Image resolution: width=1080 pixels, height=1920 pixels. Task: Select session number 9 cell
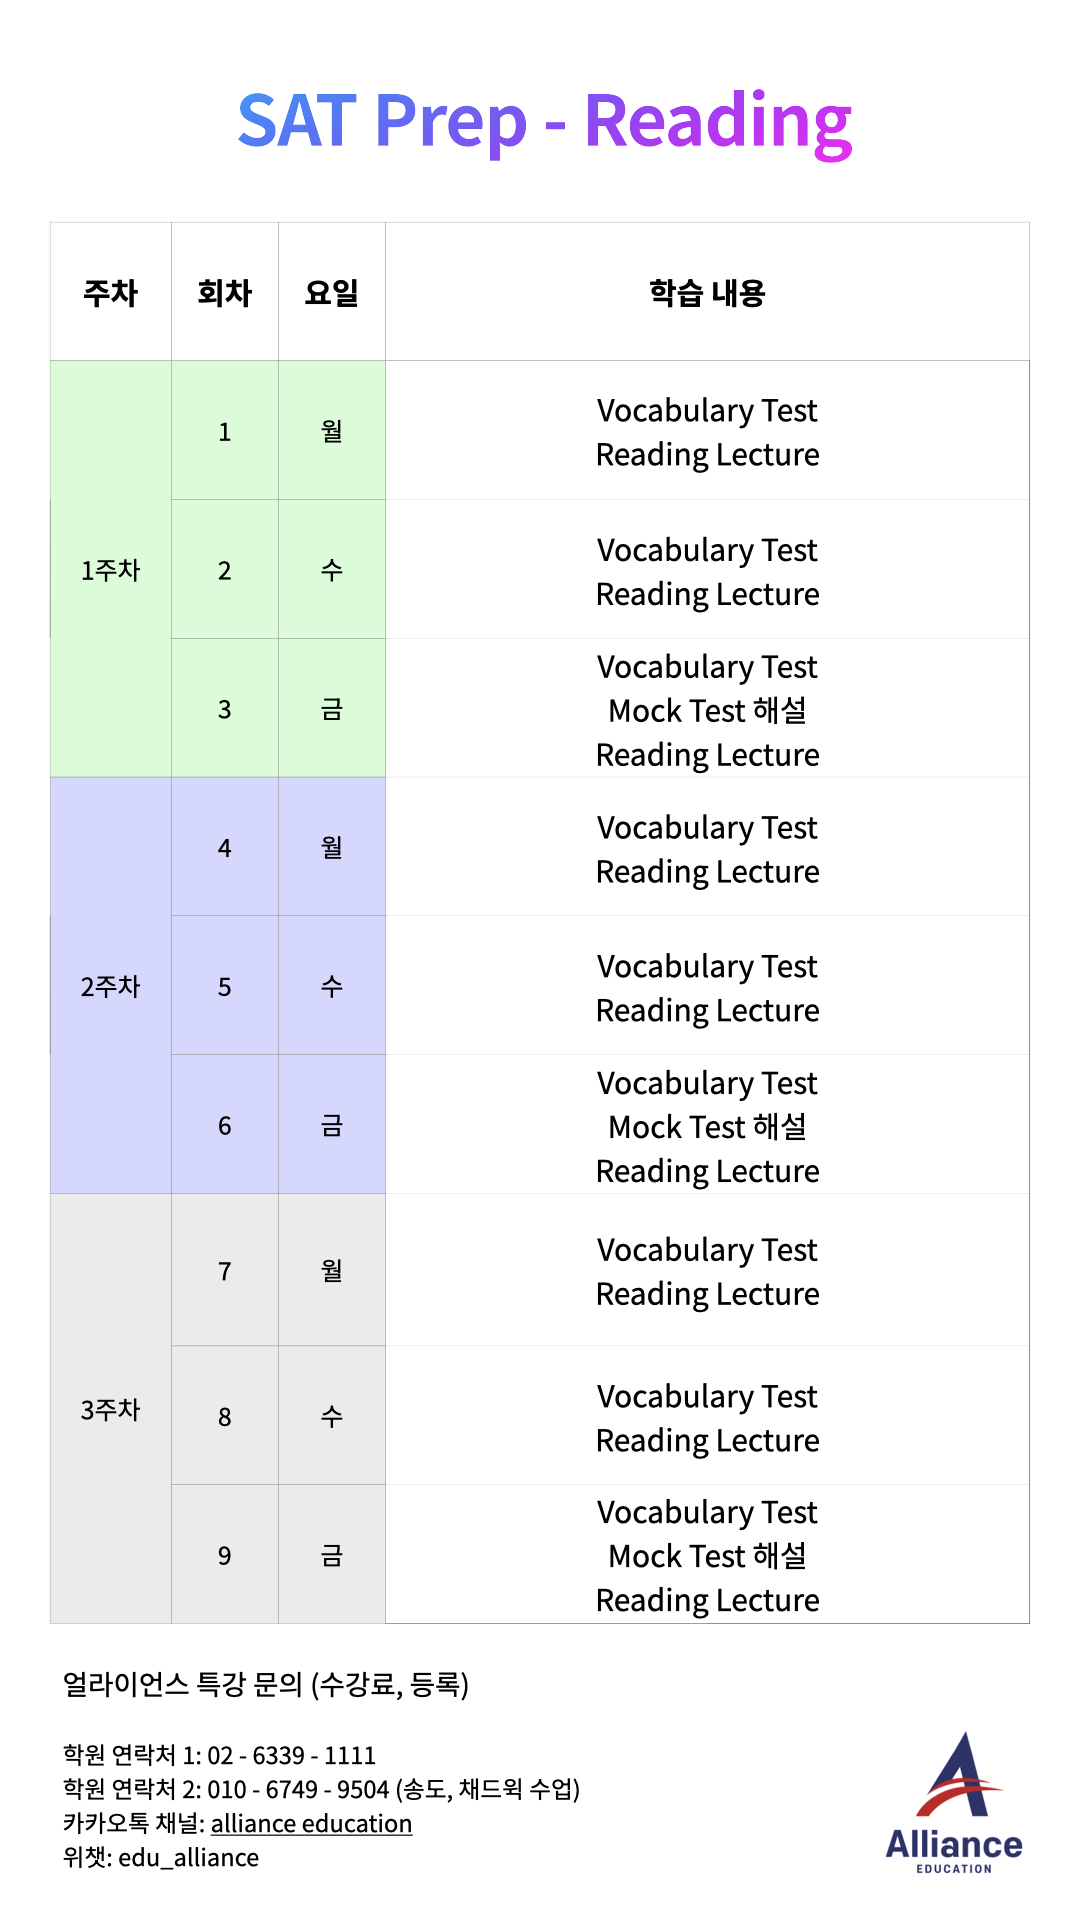[224, 1555]
